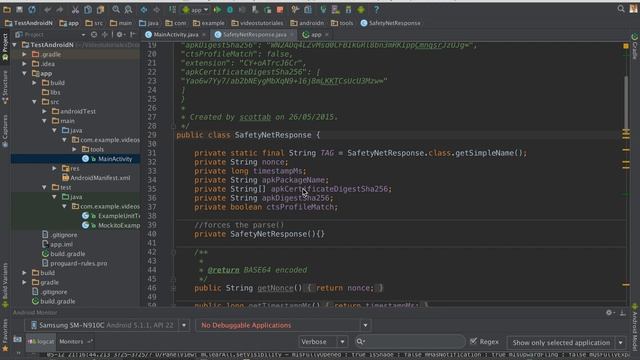The image size is (640, 360).
Task: Click the Paste toolbar icon
Action: [x=100, y=9]
